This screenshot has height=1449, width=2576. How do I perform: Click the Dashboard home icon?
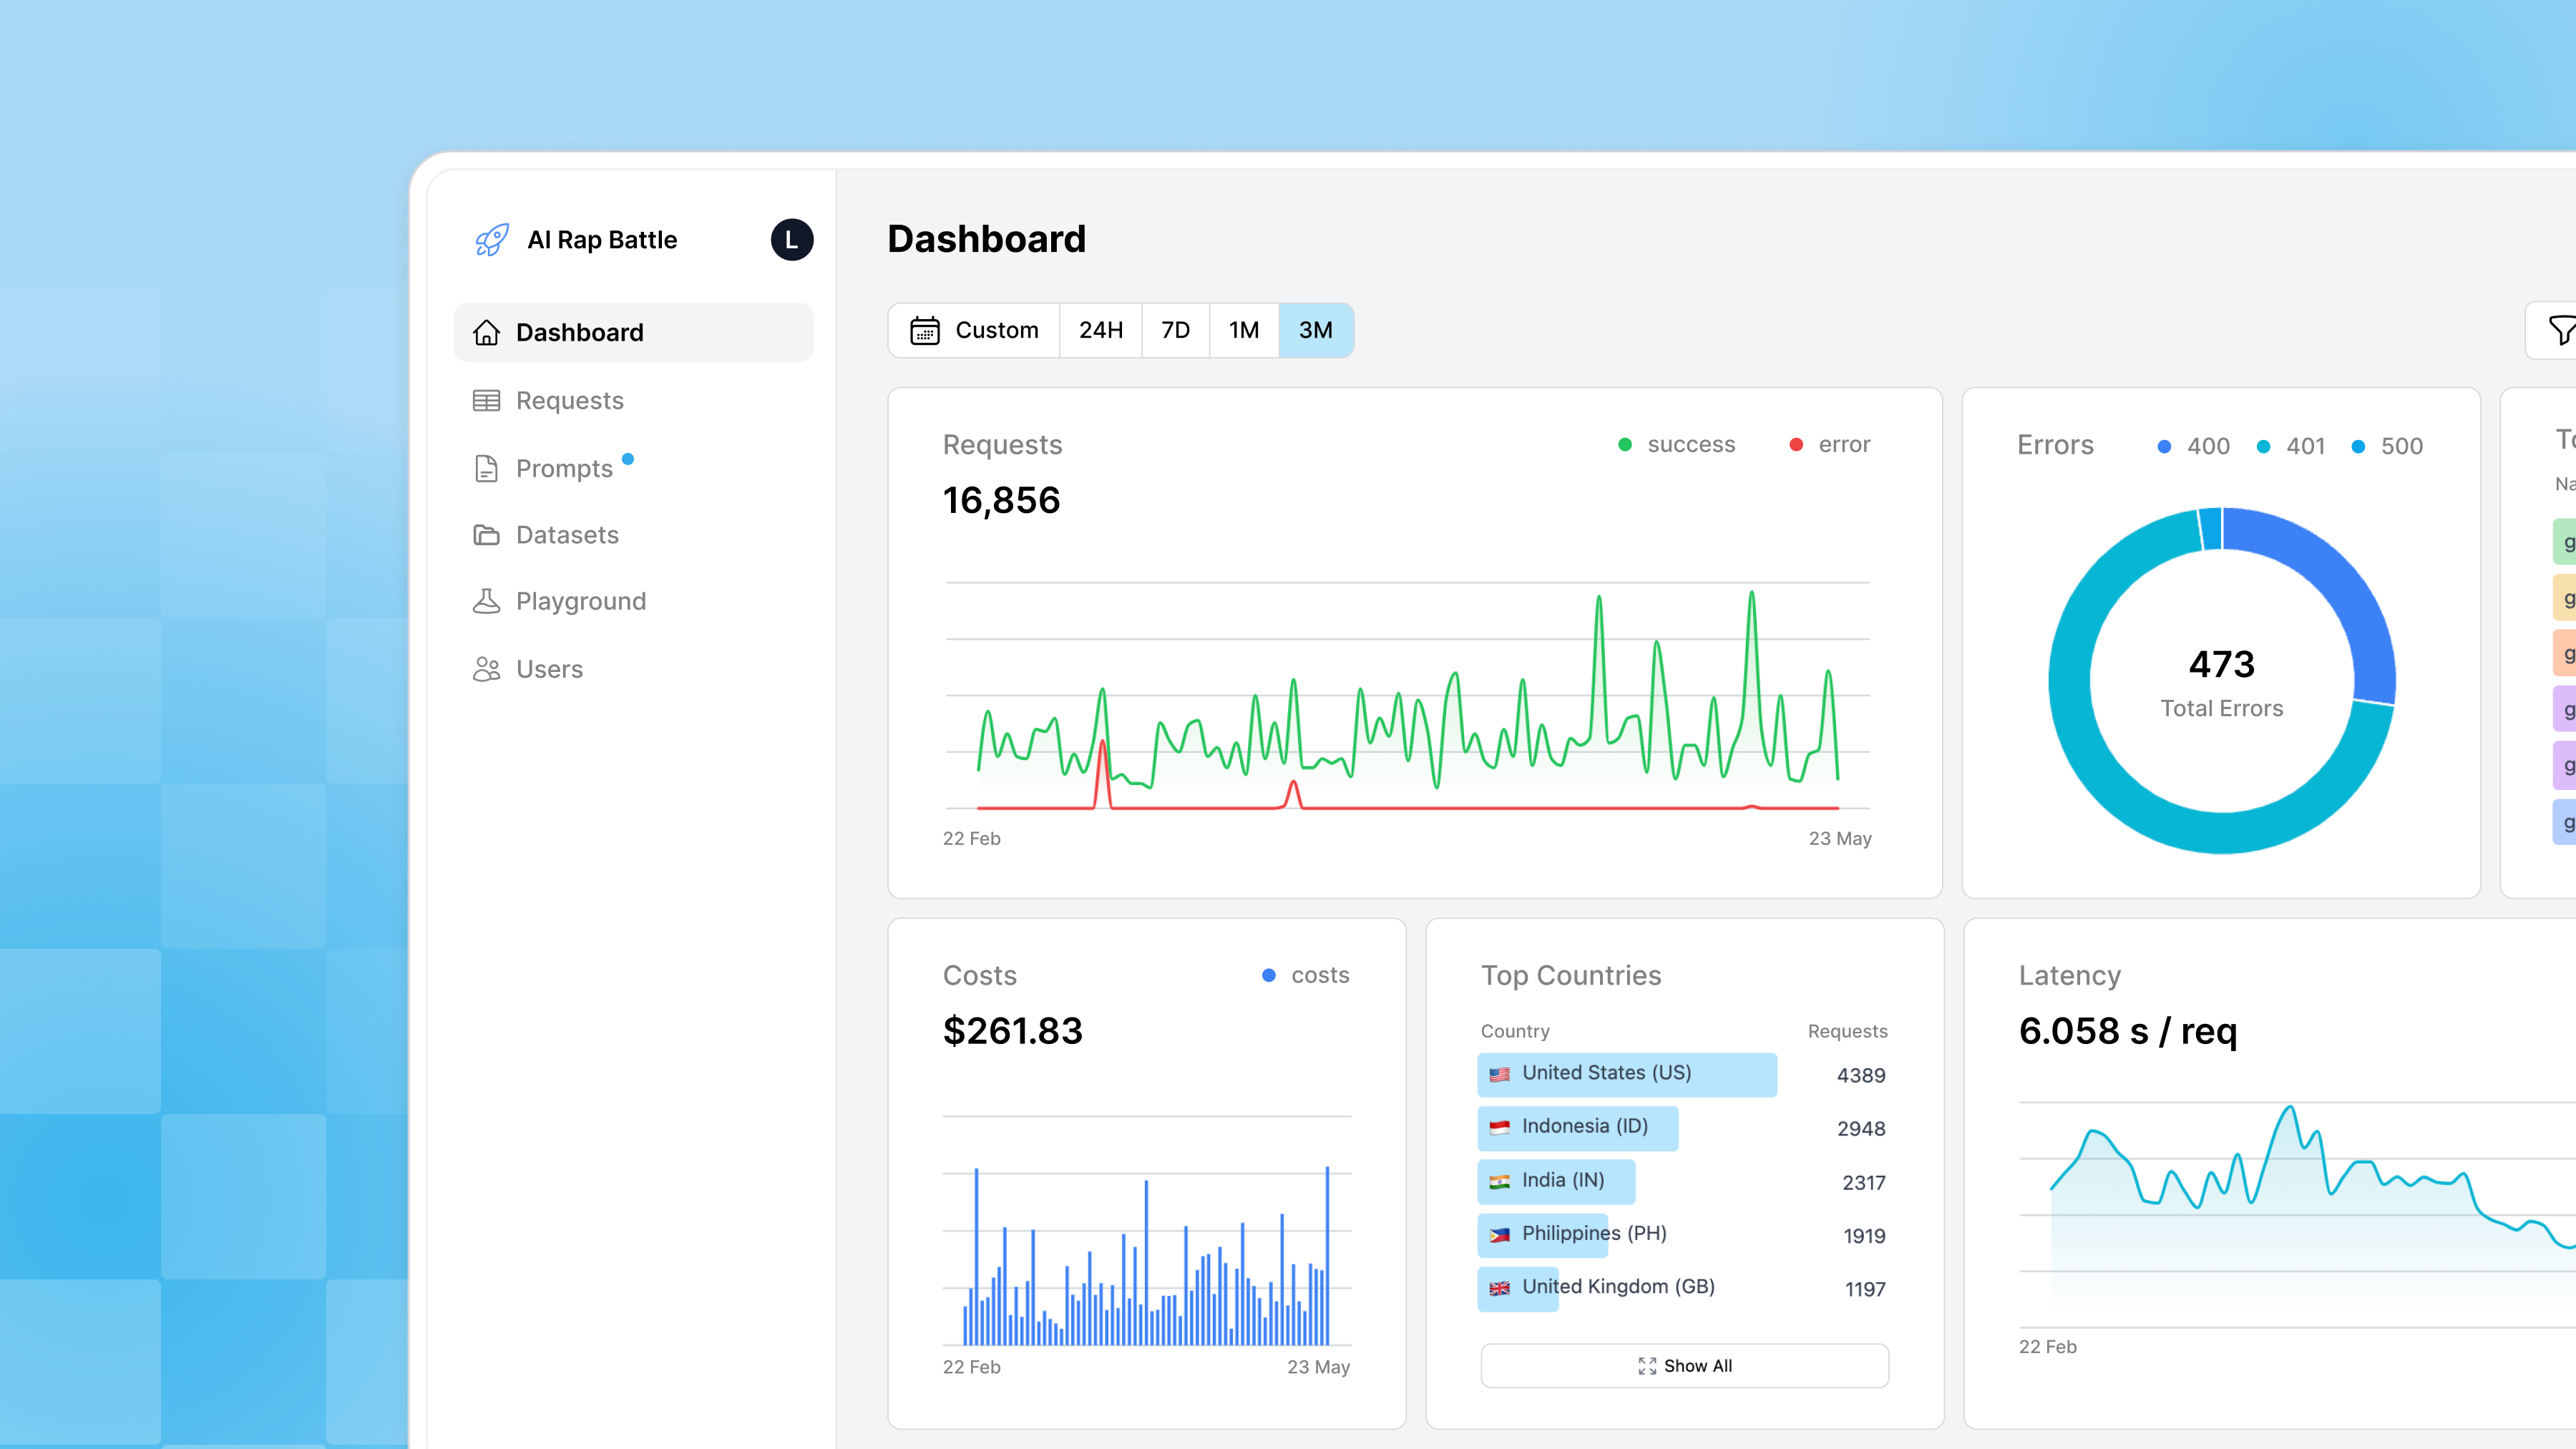click(487, 332)
